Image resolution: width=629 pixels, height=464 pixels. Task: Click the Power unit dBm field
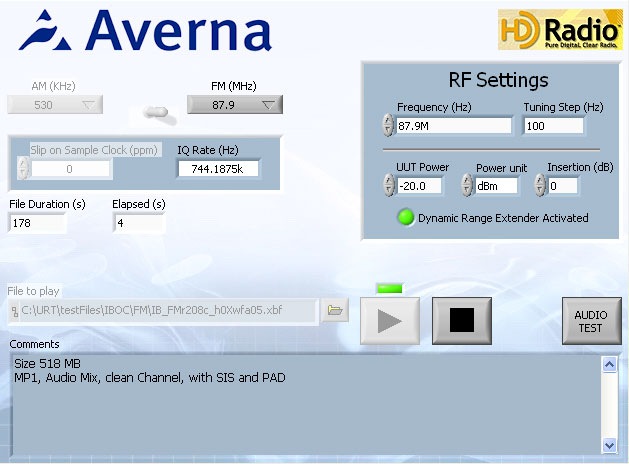click(496, 186)
